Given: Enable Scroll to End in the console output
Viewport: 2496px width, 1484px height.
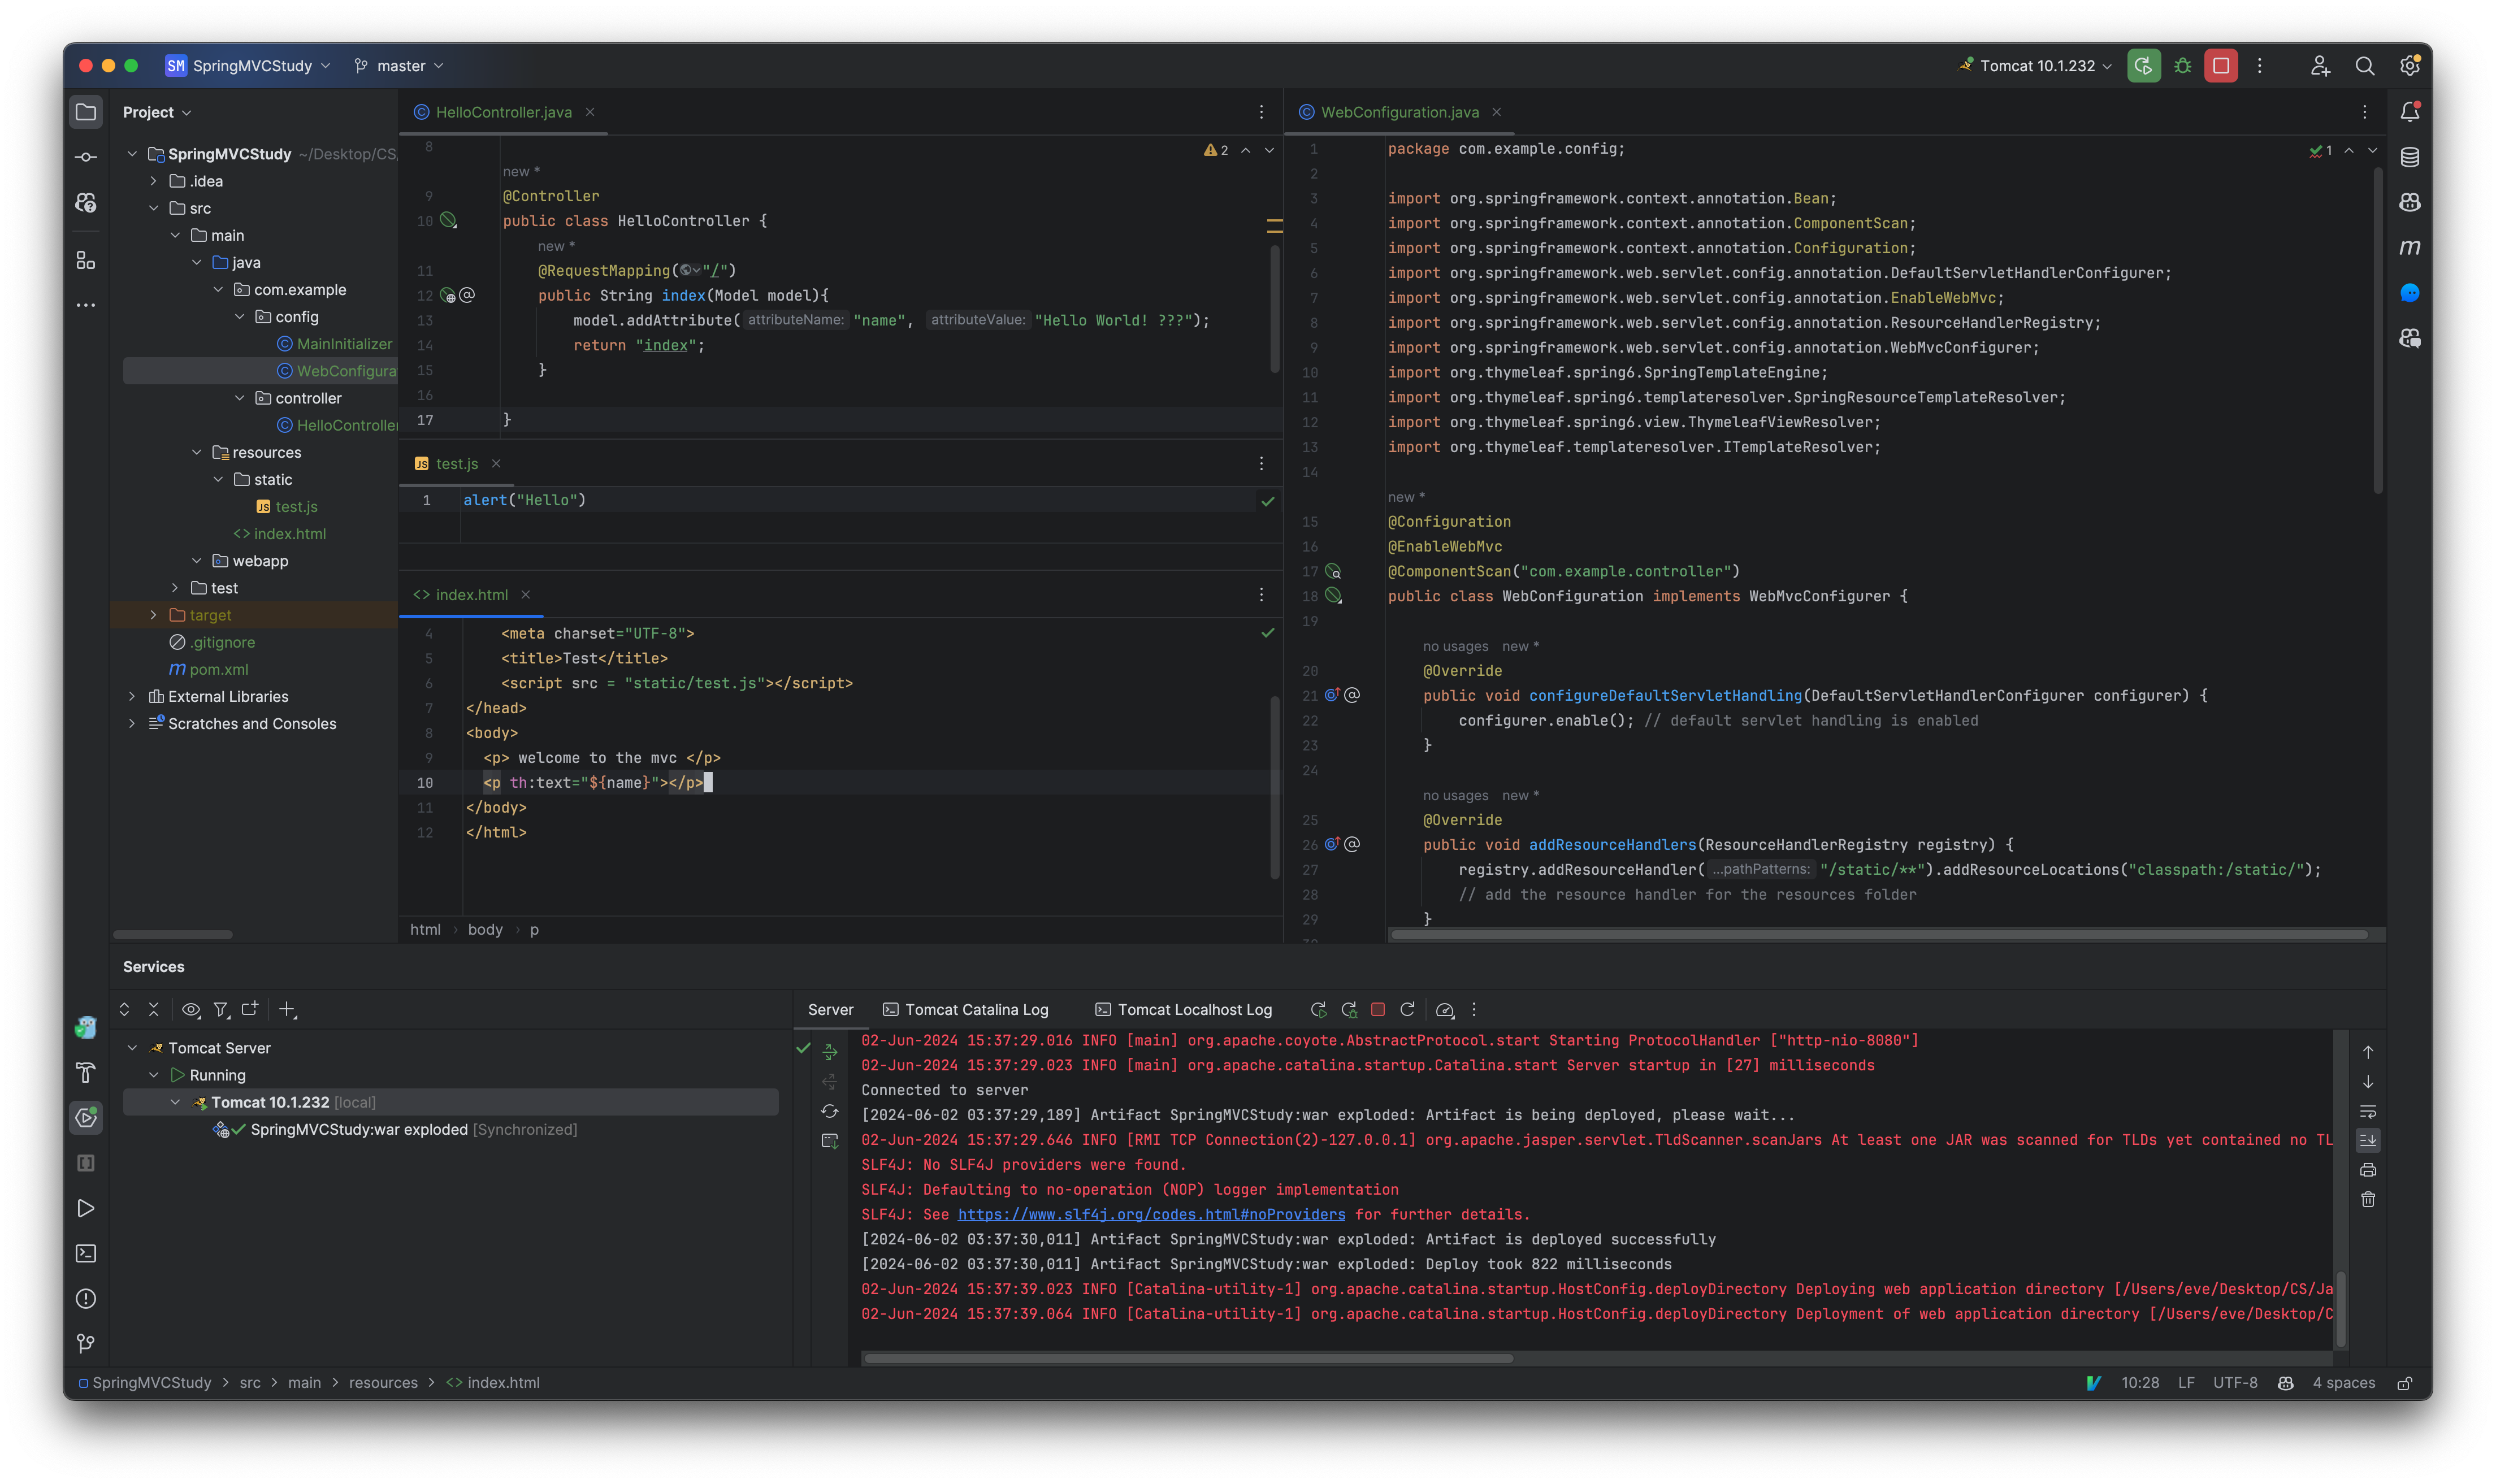Looking at the screenshot, I should 2368,1140.
